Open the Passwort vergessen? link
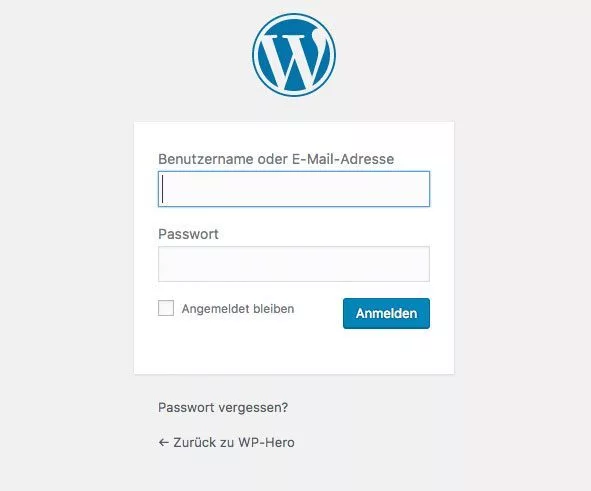The height and width of the screenshot is (491, 591). 223,407
